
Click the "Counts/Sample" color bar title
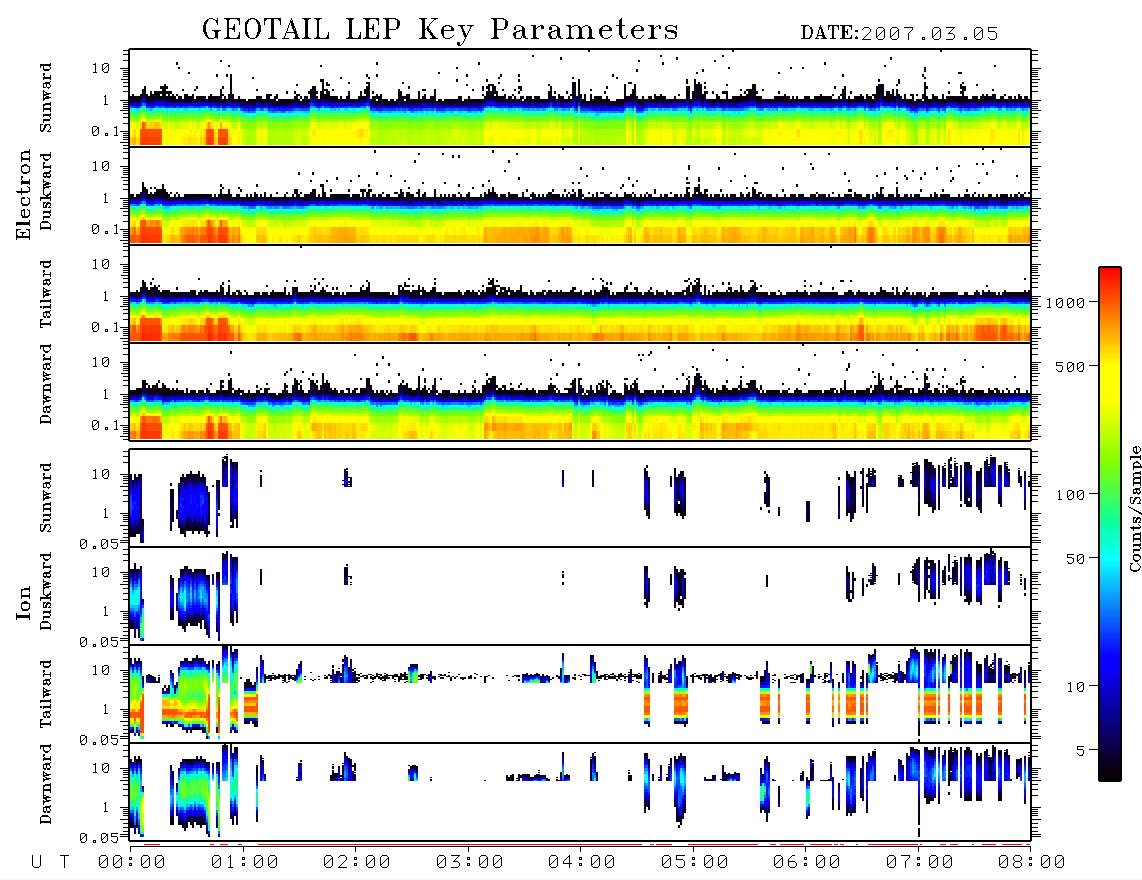click(x=1135, y=508)
